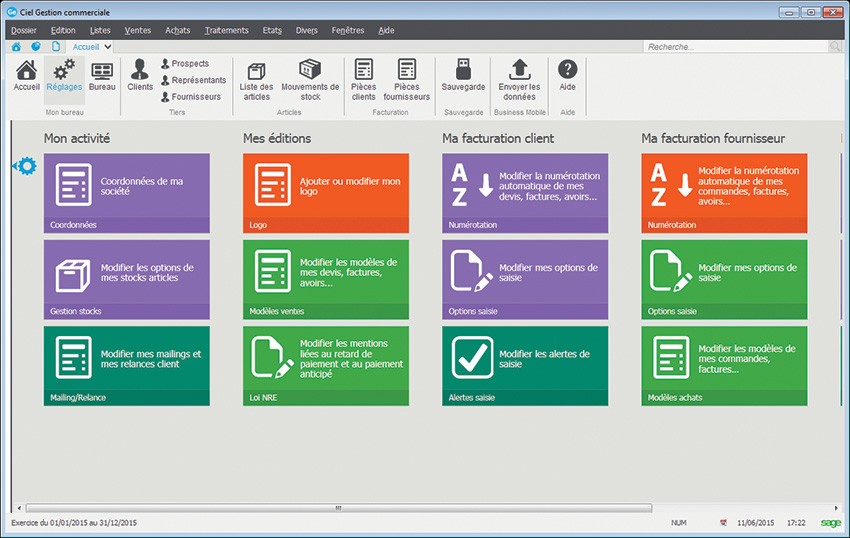Expand the Accueil dropdown arrow
The width and height of the screenshot is (850, 538).
click(x=107, y=46)
